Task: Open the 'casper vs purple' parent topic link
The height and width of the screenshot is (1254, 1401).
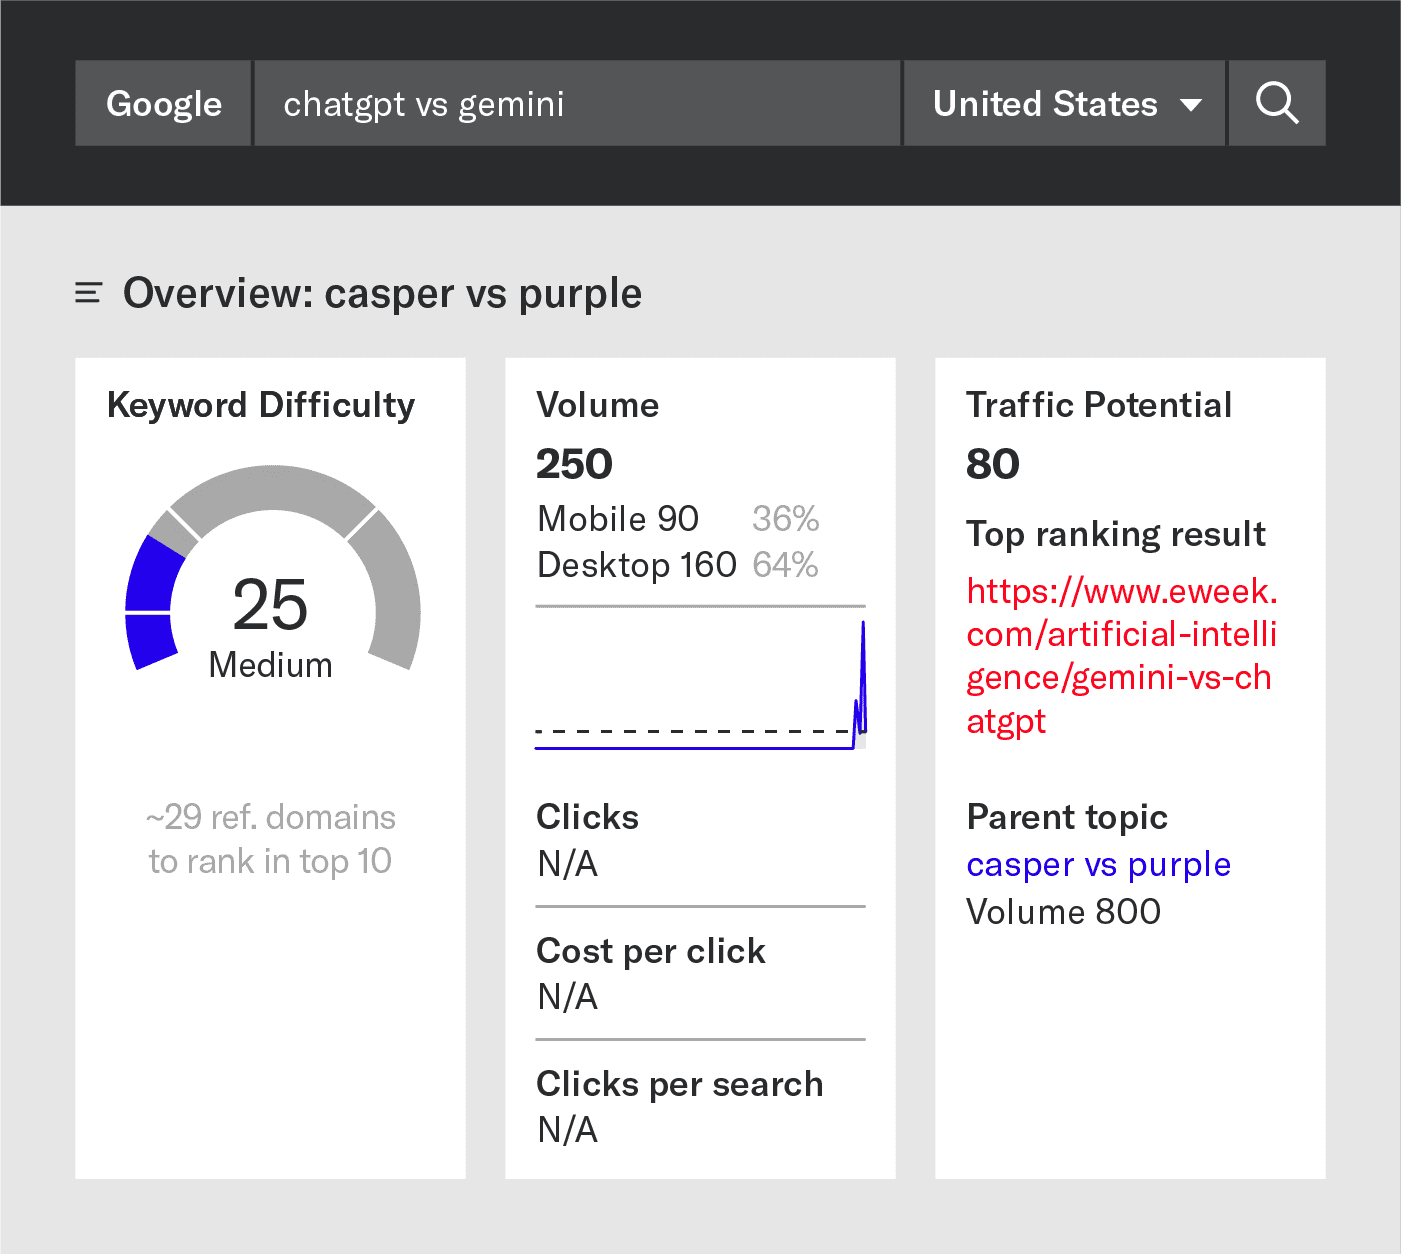Action: 1098,864
